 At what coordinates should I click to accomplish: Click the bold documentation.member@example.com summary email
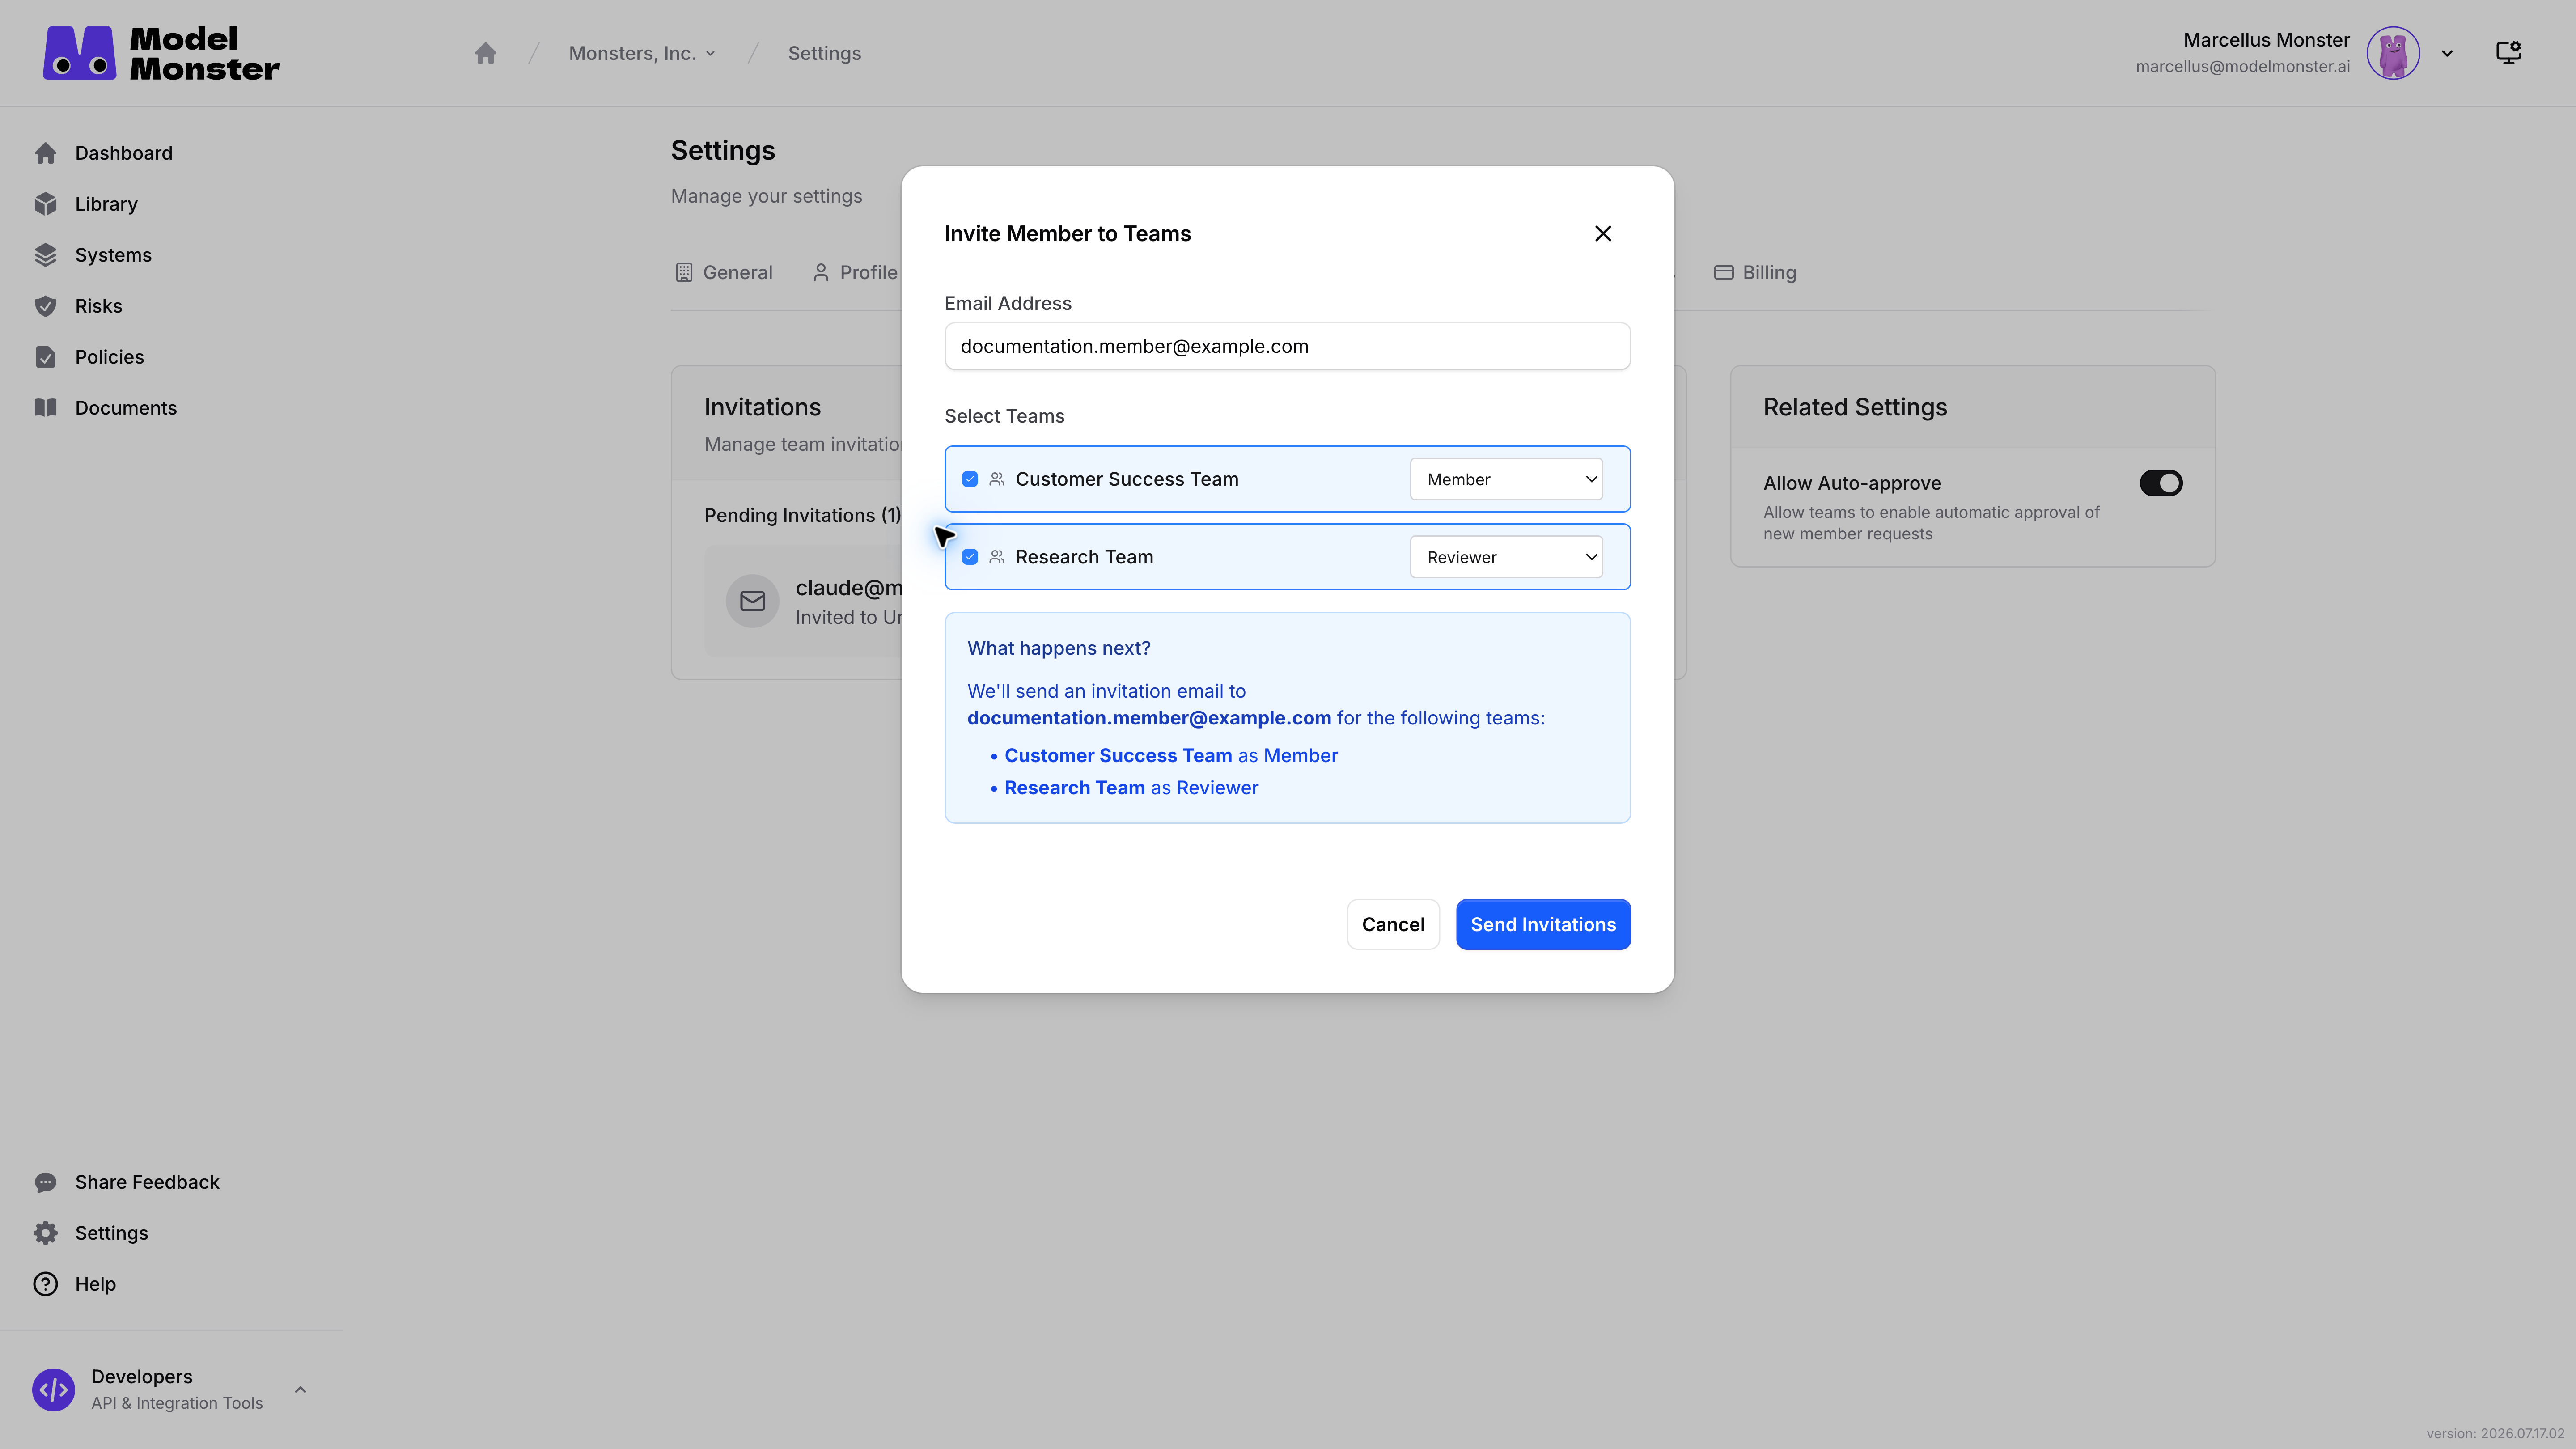coord(1149,718)
